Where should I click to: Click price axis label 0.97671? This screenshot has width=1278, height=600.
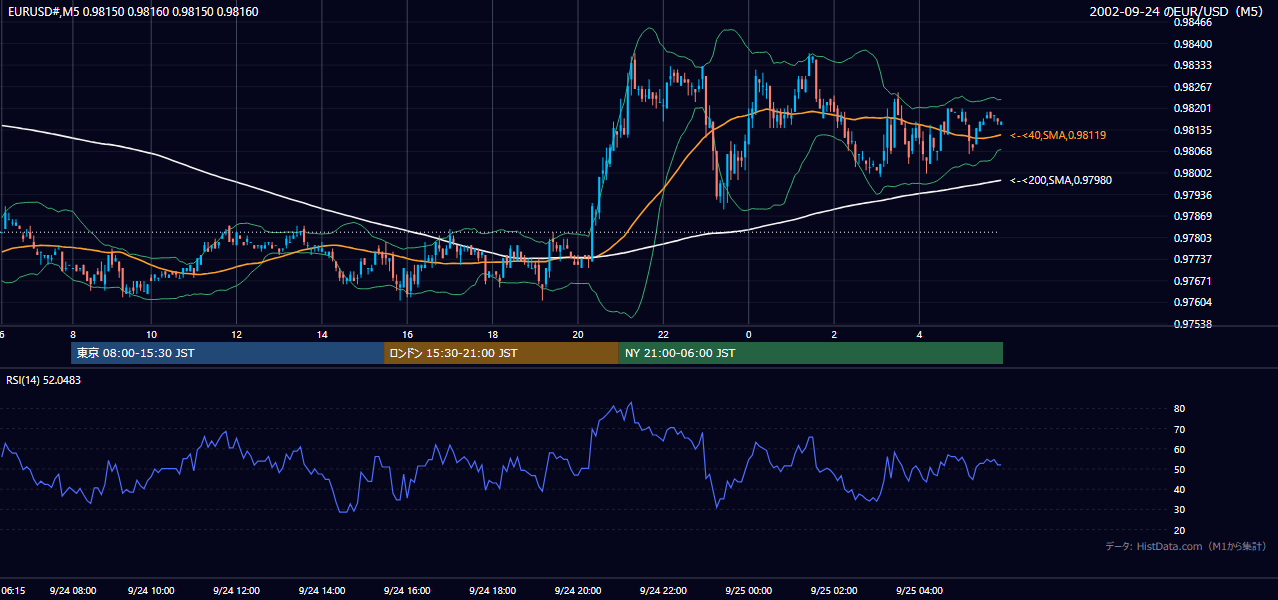click(x=1194, y=281)
